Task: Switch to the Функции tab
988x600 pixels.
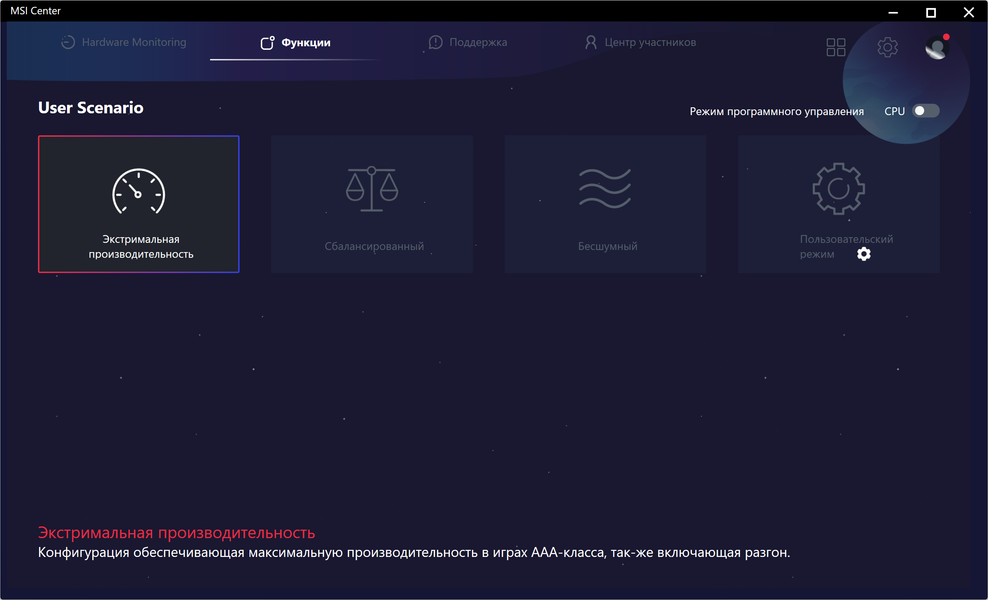Action: (x=296, y=42)
